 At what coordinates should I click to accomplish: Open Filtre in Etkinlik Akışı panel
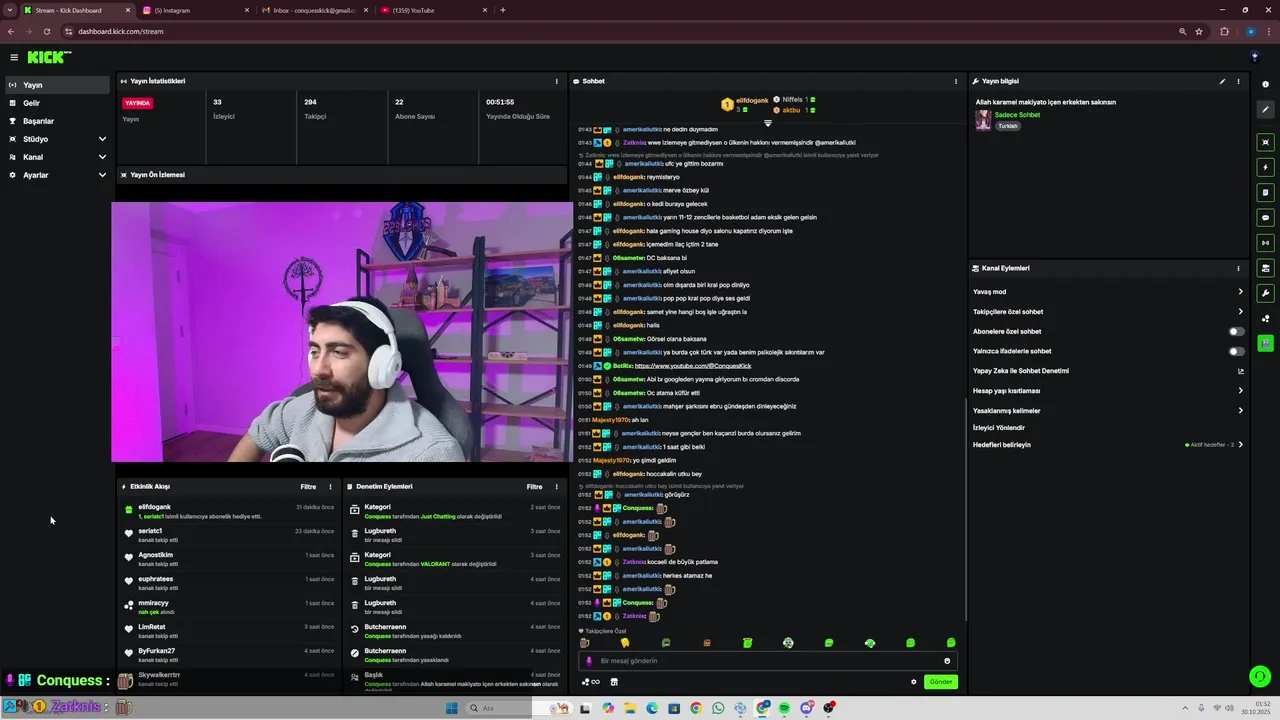pos(308,487)
